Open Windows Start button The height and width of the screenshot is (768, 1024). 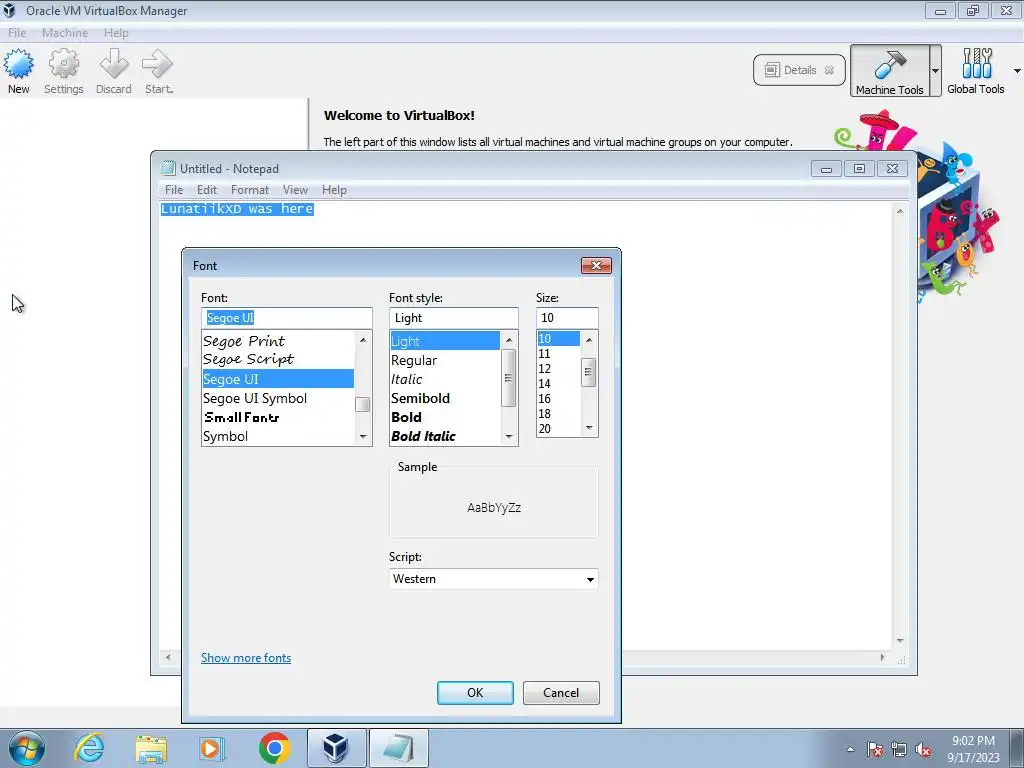coord(27,748)
